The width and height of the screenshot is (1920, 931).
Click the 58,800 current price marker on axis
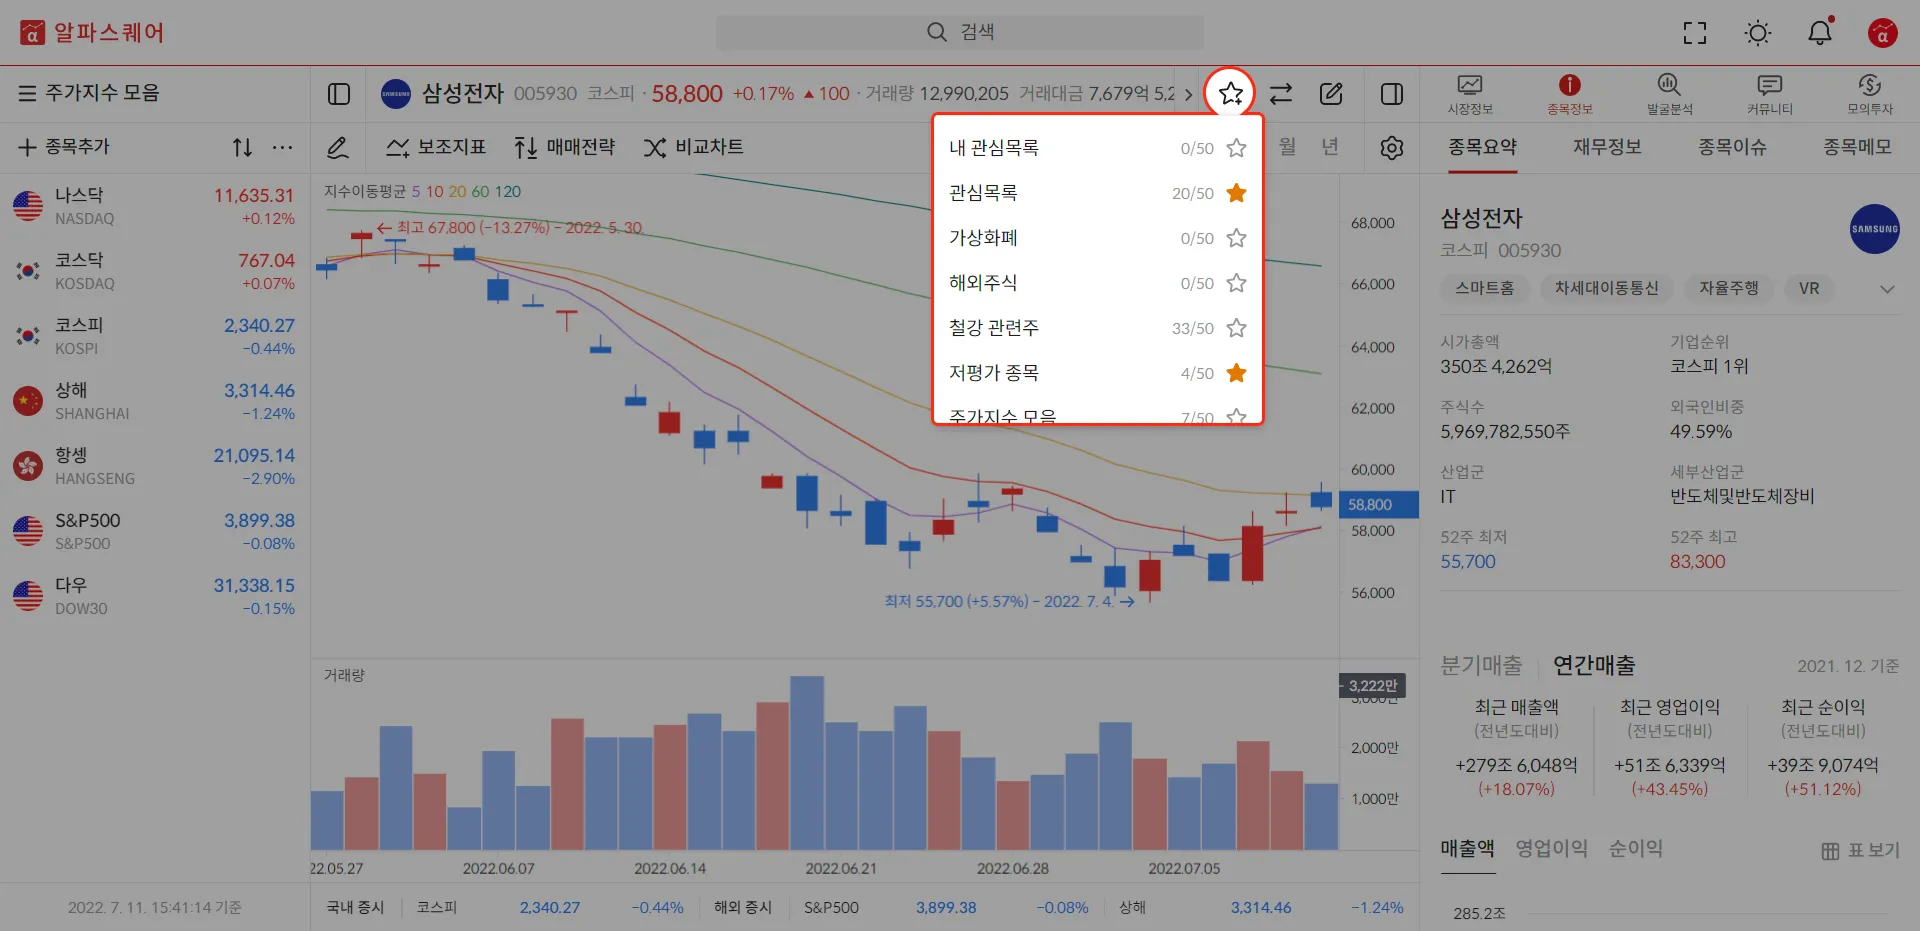(1378, 504)
